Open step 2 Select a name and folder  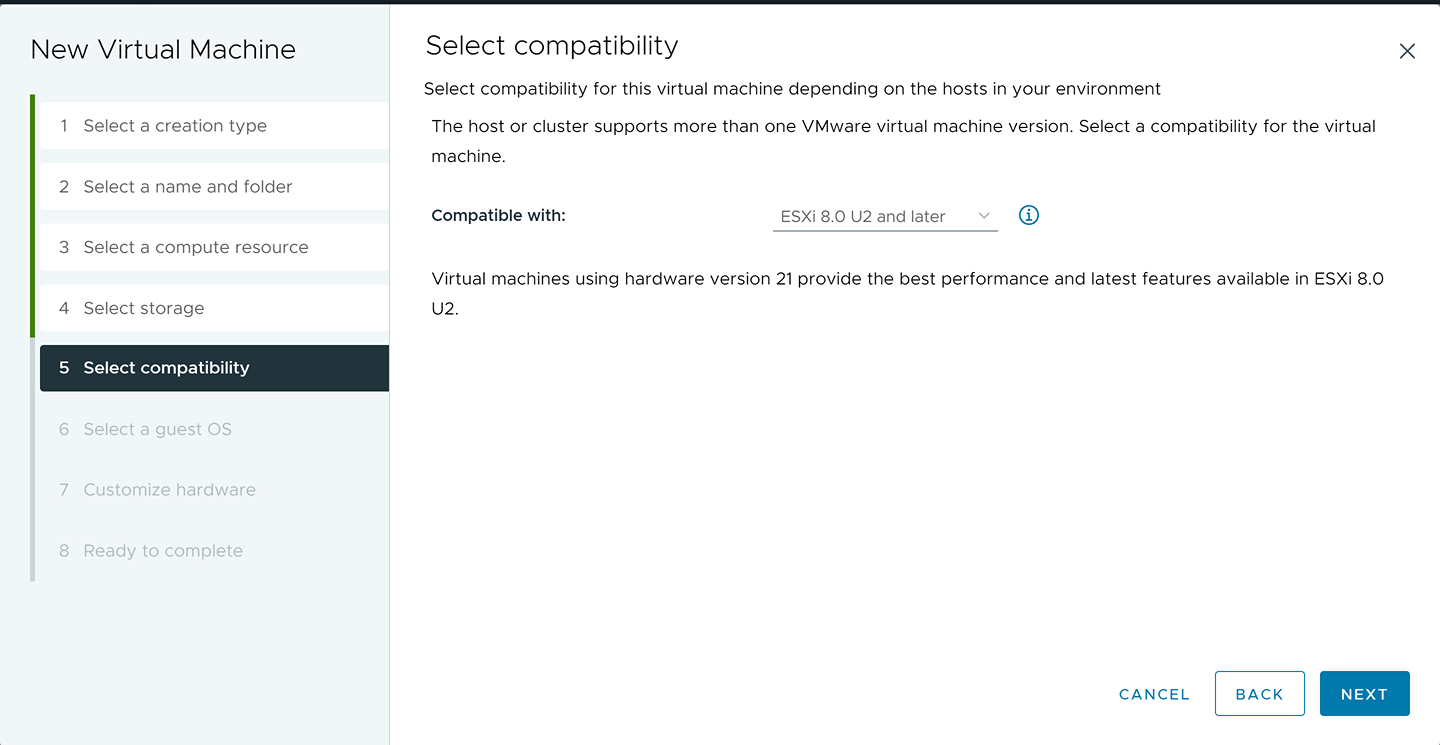pyautogui.click(x=187, y=186)
